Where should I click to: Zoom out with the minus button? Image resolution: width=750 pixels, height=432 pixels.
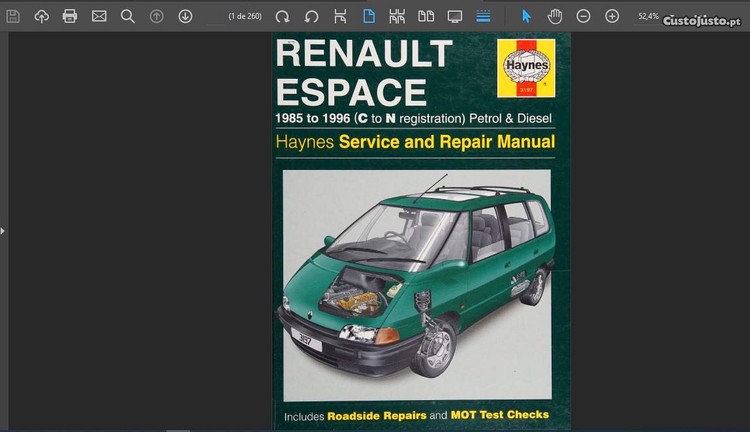pyautogui.click(x=583, y=16)
